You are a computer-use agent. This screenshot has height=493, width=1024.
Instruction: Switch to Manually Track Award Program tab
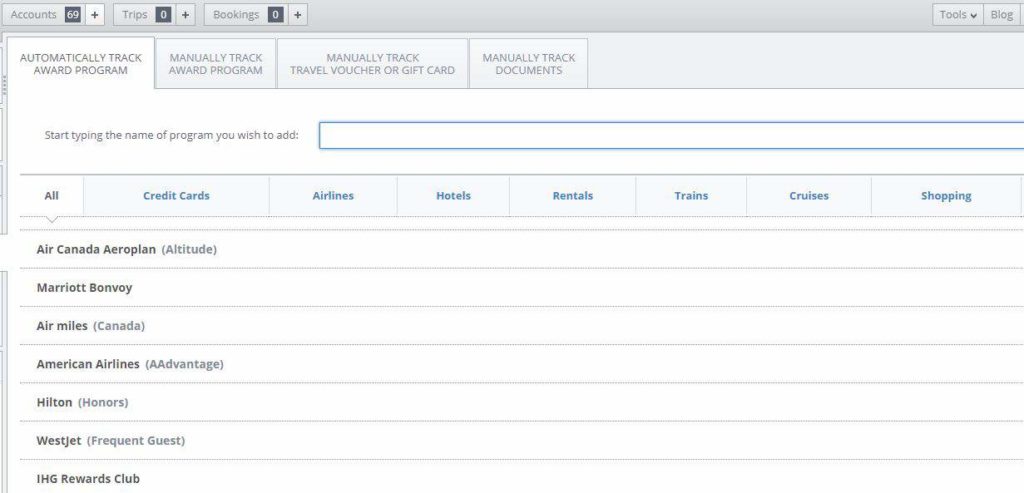pos(216,64)
